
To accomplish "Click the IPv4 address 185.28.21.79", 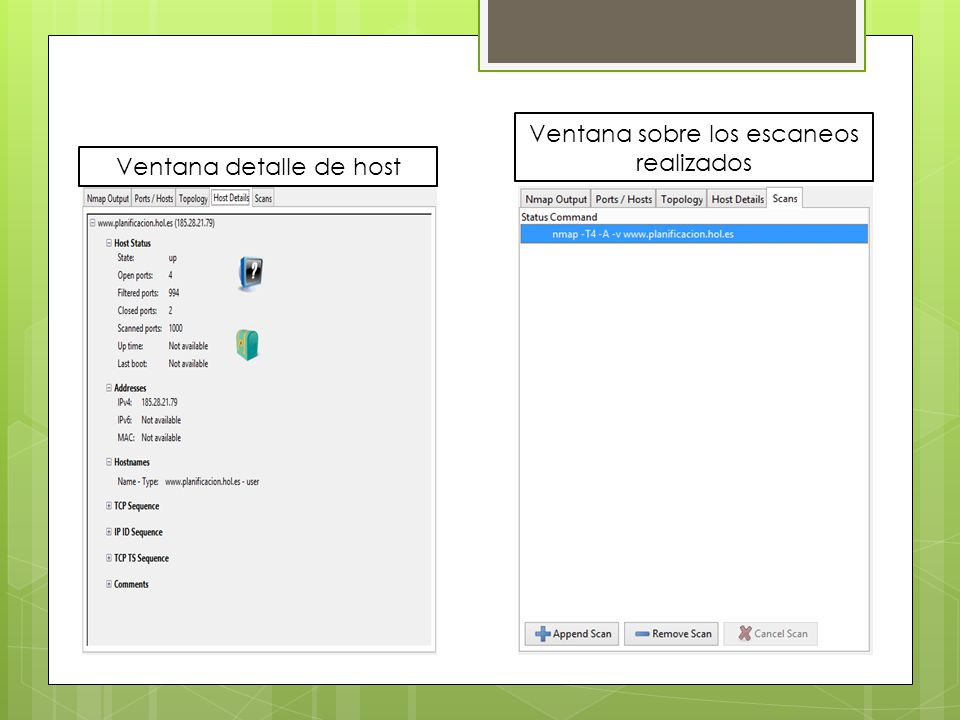I will 159,402.
